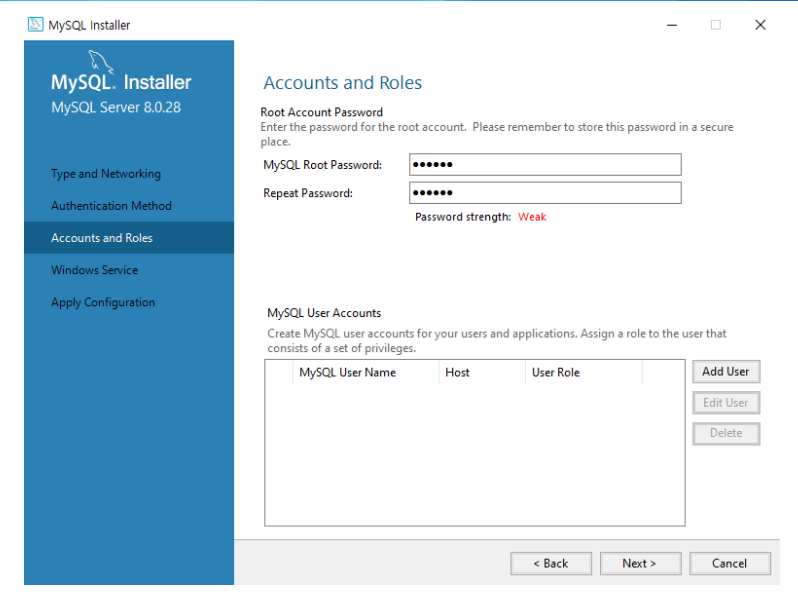Go to Type and Networking step
798x605 pixels.
pos(106,174)
